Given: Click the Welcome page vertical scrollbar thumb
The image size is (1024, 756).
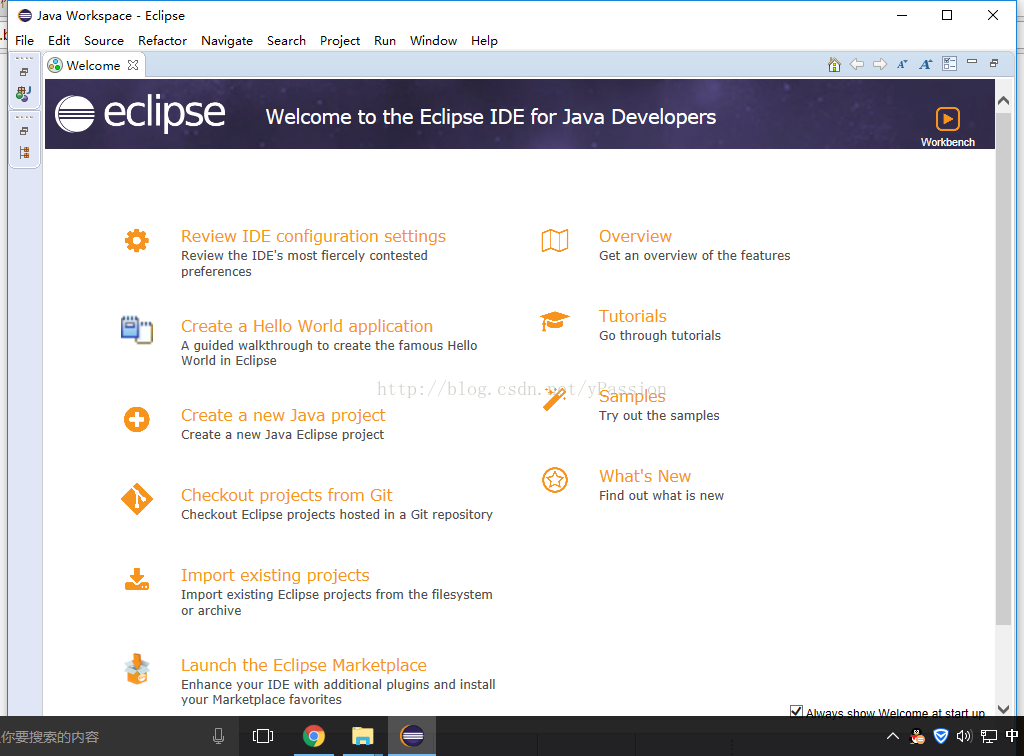Looking at the screenshot, I should 1003,369.
